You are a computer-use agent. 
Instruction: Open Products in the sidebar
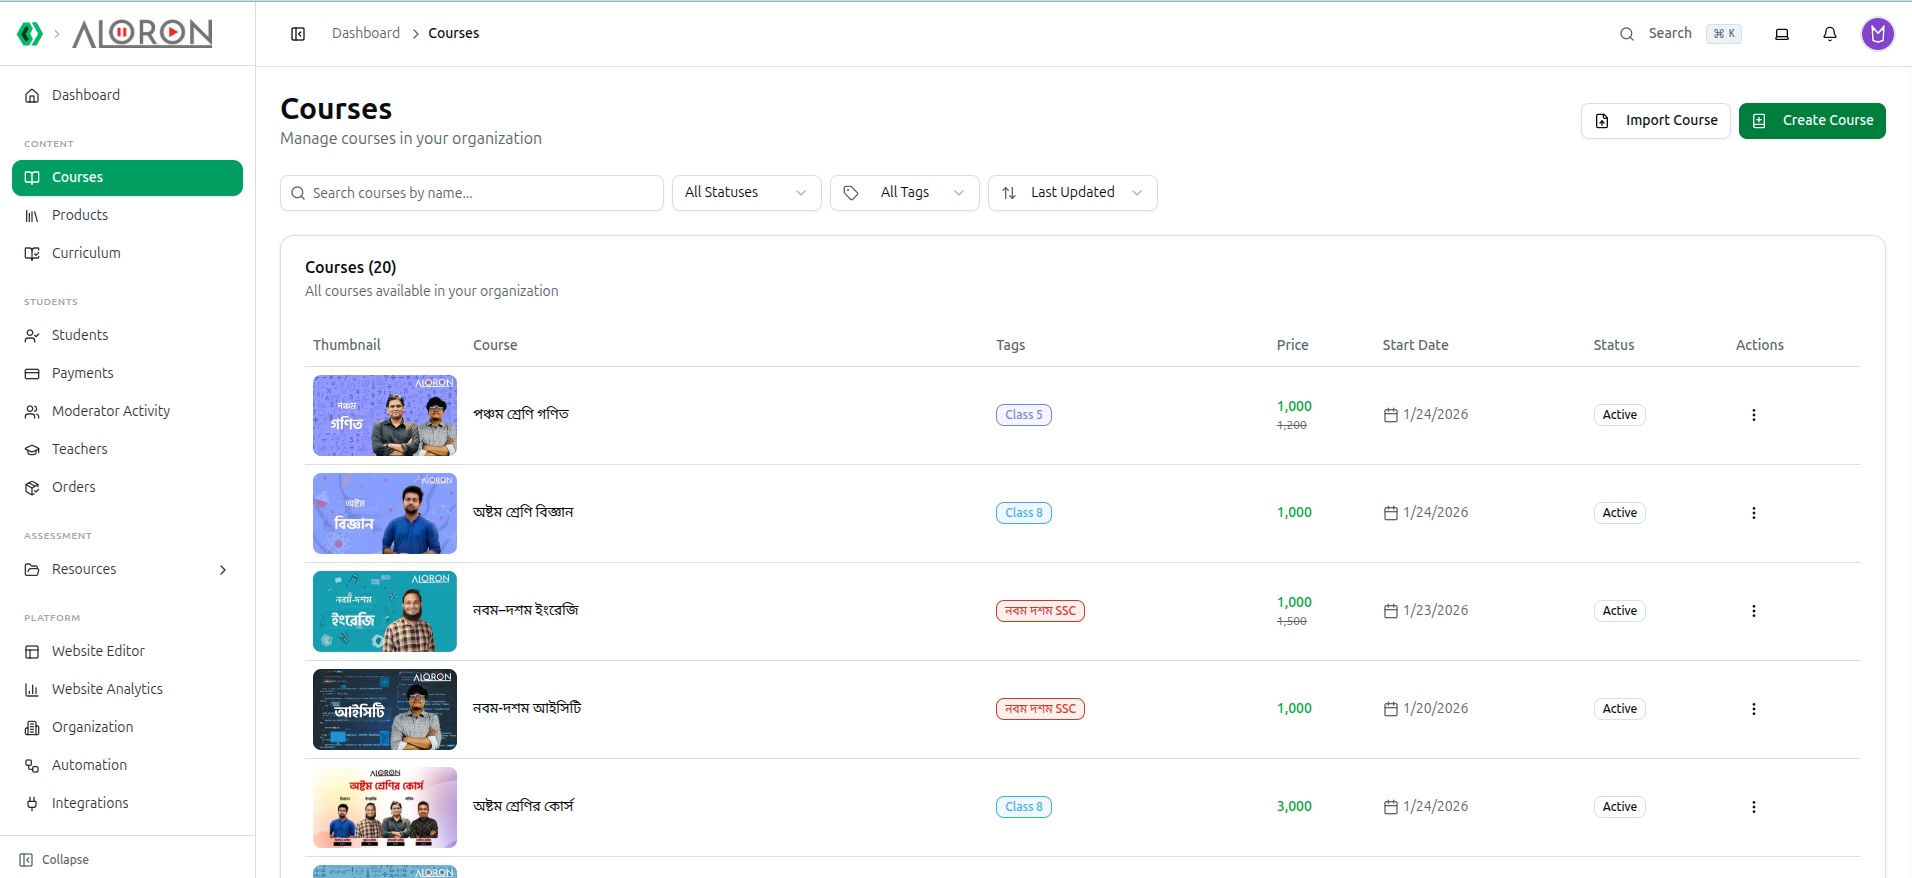tap(127, 215)
